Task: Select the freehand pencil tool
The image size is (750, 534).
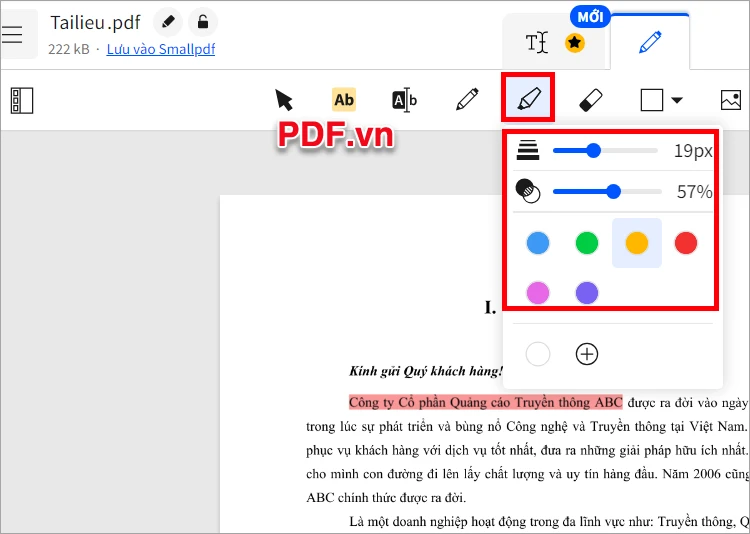Action: pyautogui.click(x=467, y=100)
